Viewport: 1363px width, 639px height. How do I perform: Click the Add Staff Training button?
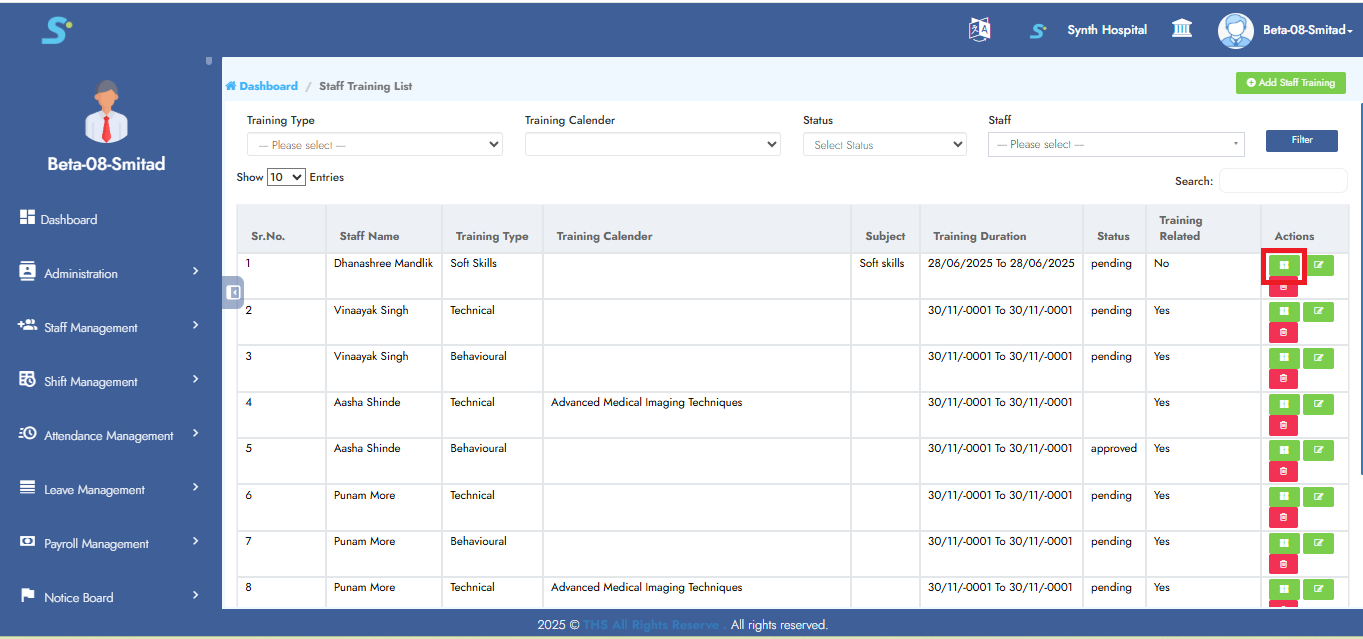(1290, 83)
